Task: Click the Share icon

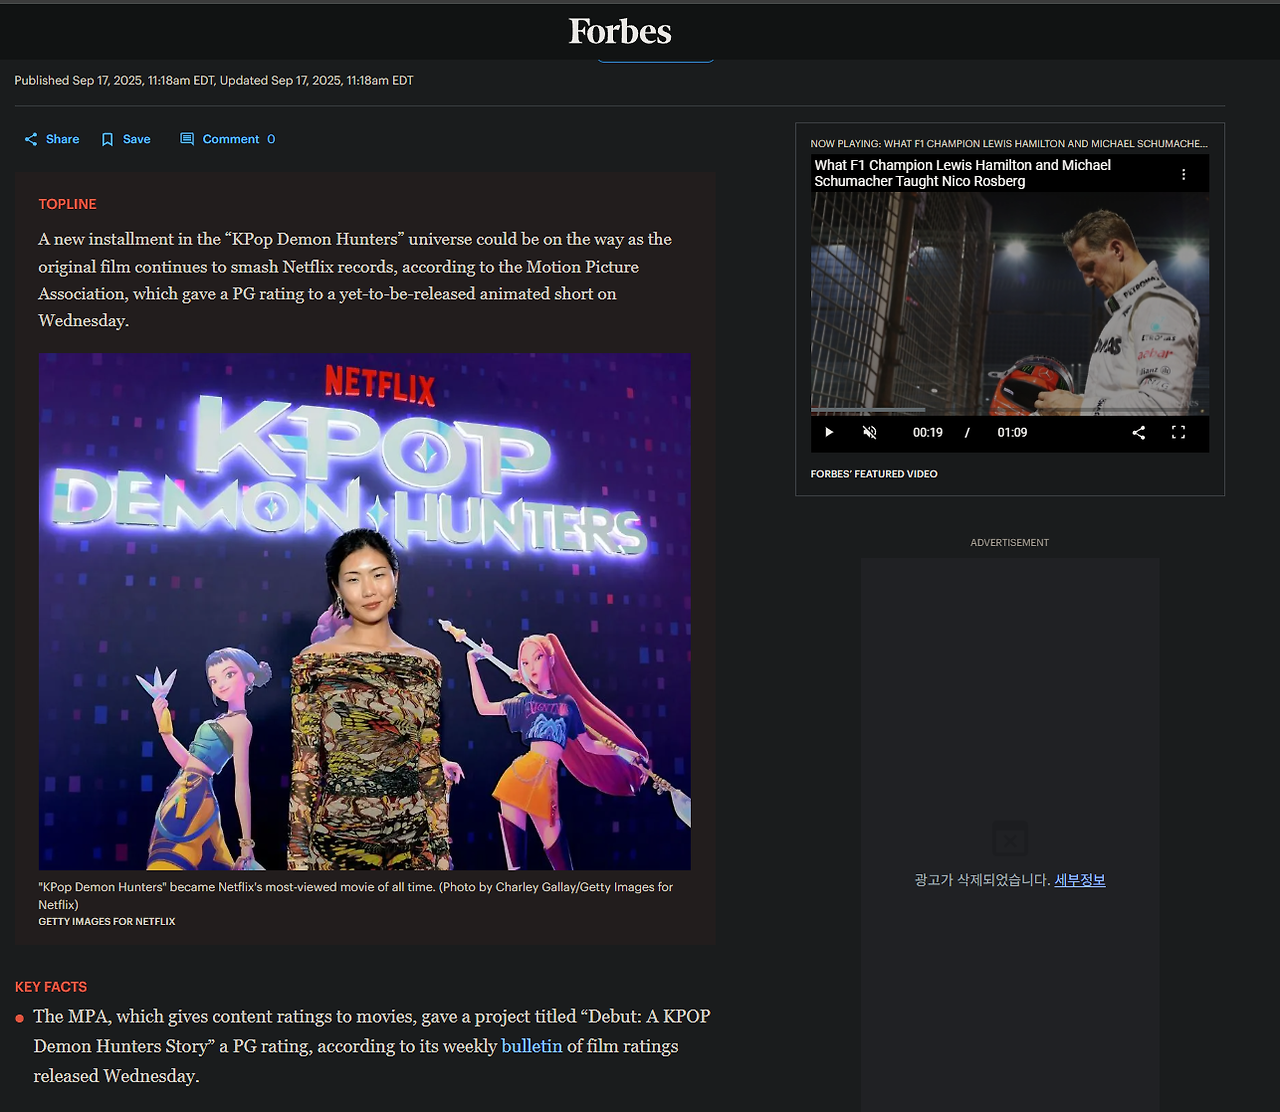Action: point(31,140)
